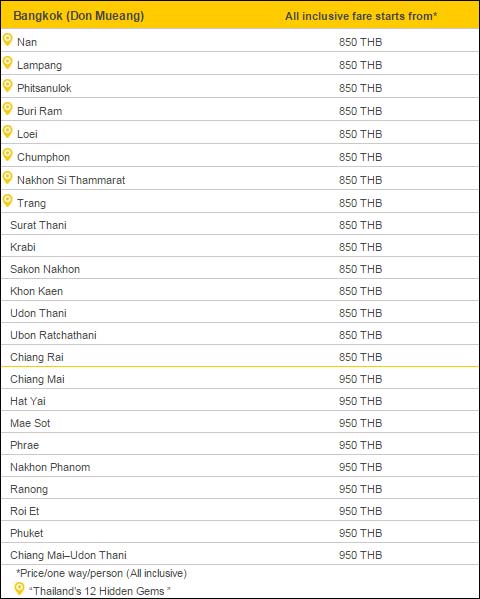Open the Phuket destination

point(27,533)
